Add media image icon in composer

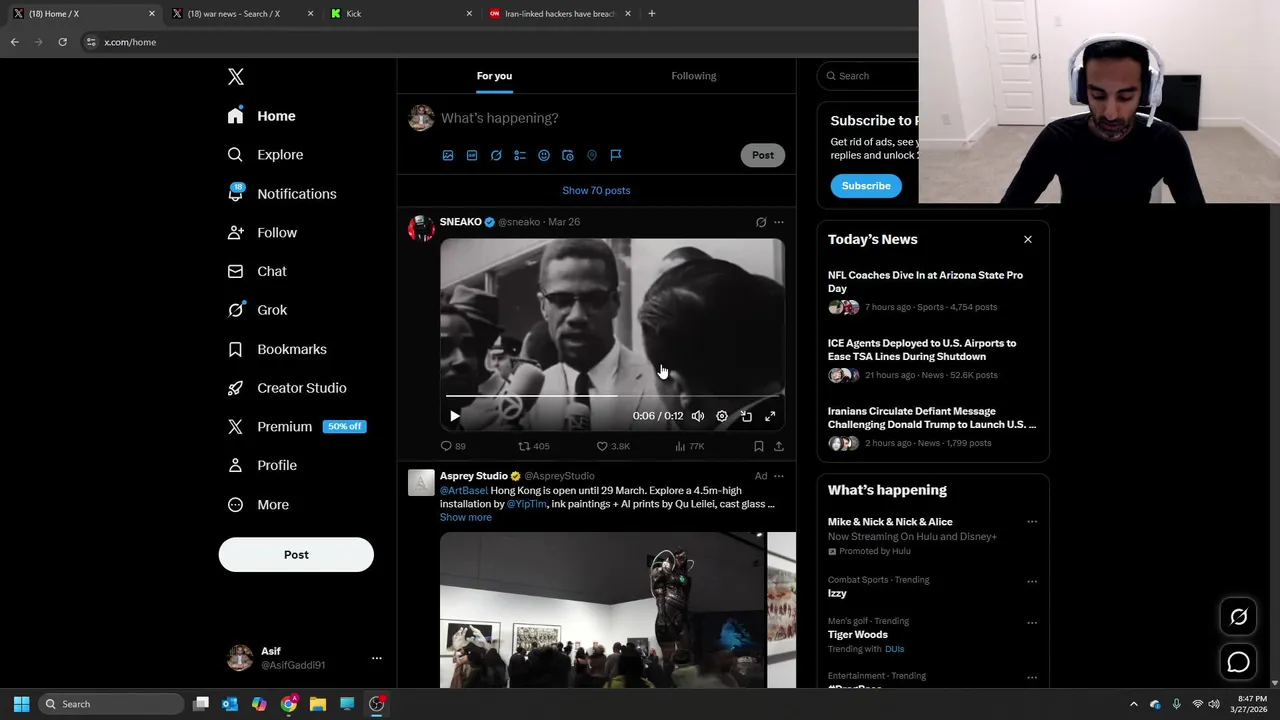448,155
